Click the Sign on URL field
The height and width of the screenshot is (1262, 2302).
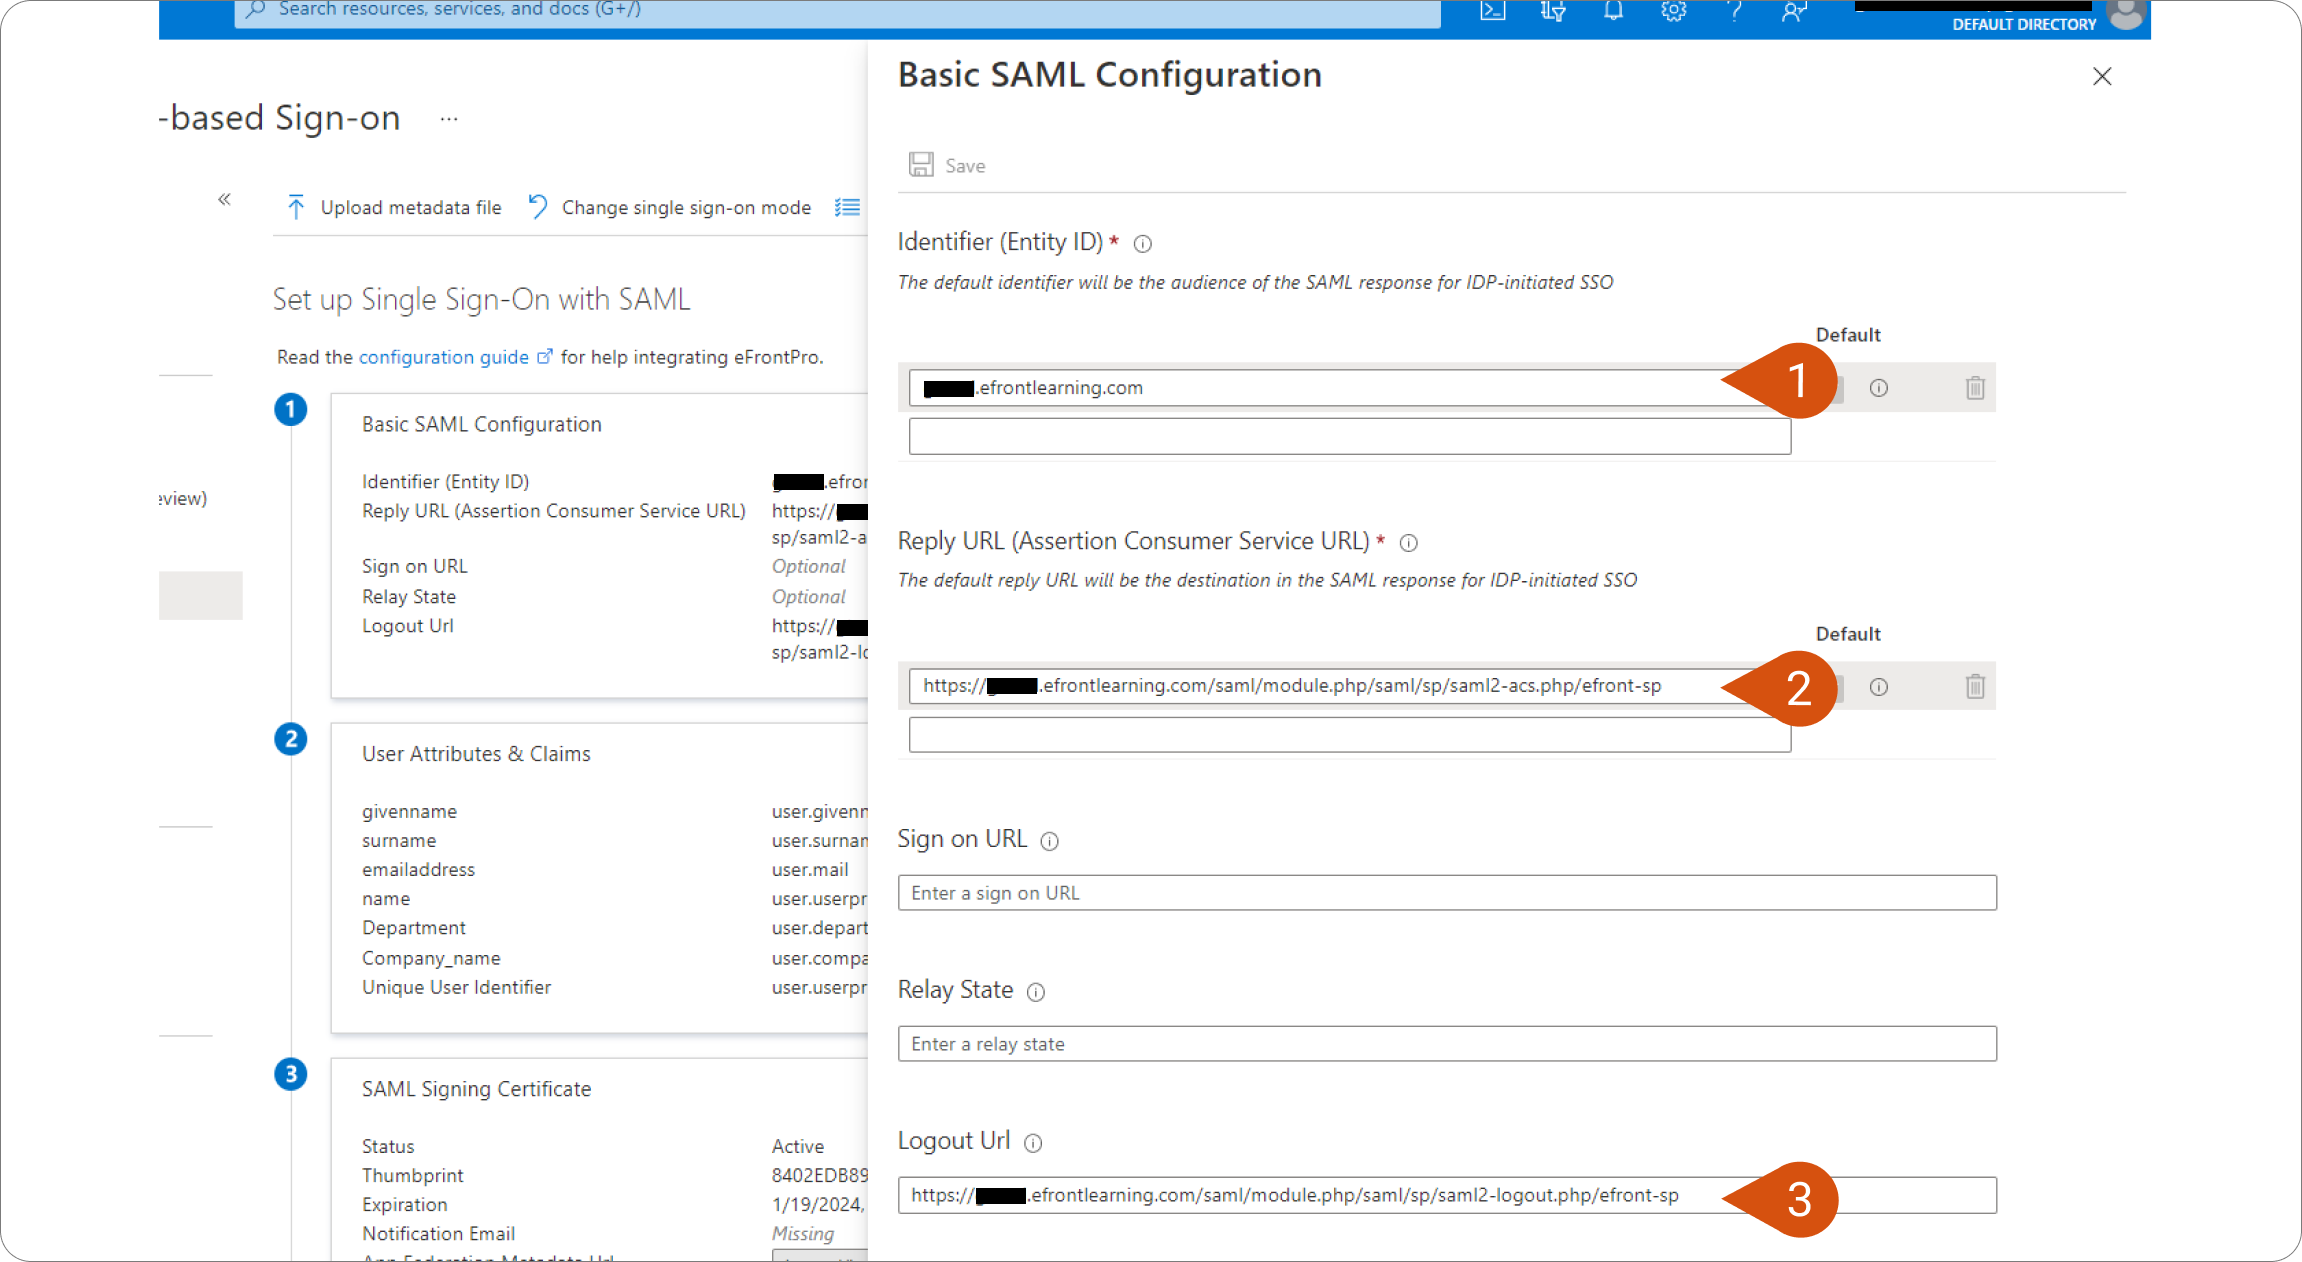coord(1447,892)
